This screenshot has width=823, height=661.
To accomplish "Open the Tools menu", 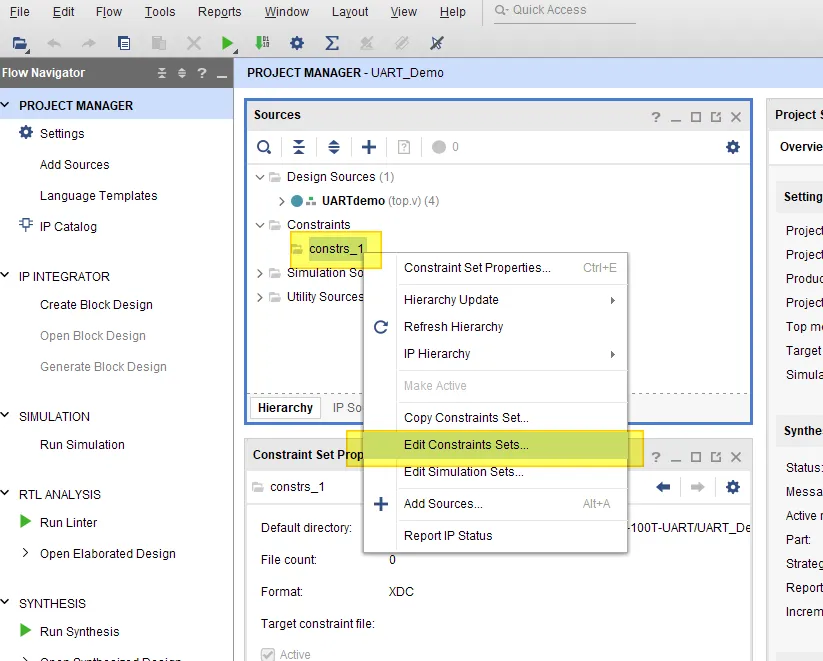I will [x=160, y=12].
